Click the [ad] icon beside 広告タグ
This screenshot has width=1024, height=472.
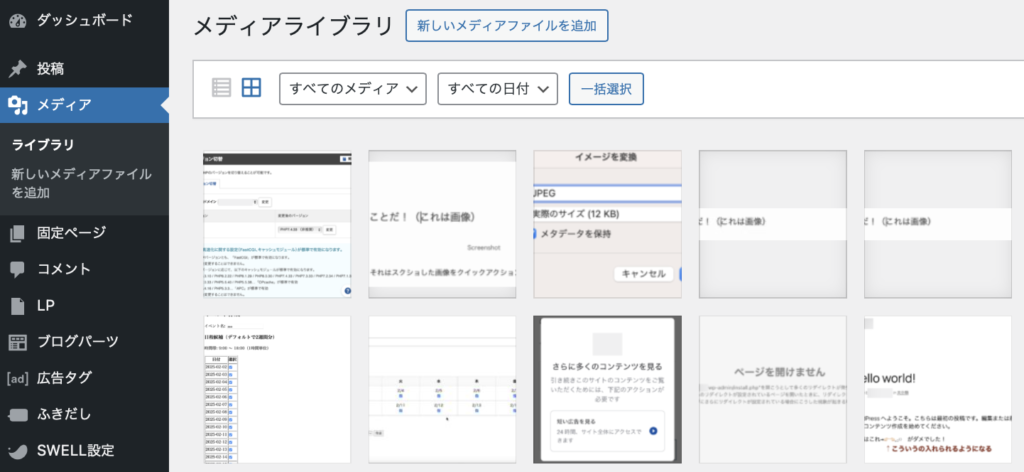tap(17, 378)
